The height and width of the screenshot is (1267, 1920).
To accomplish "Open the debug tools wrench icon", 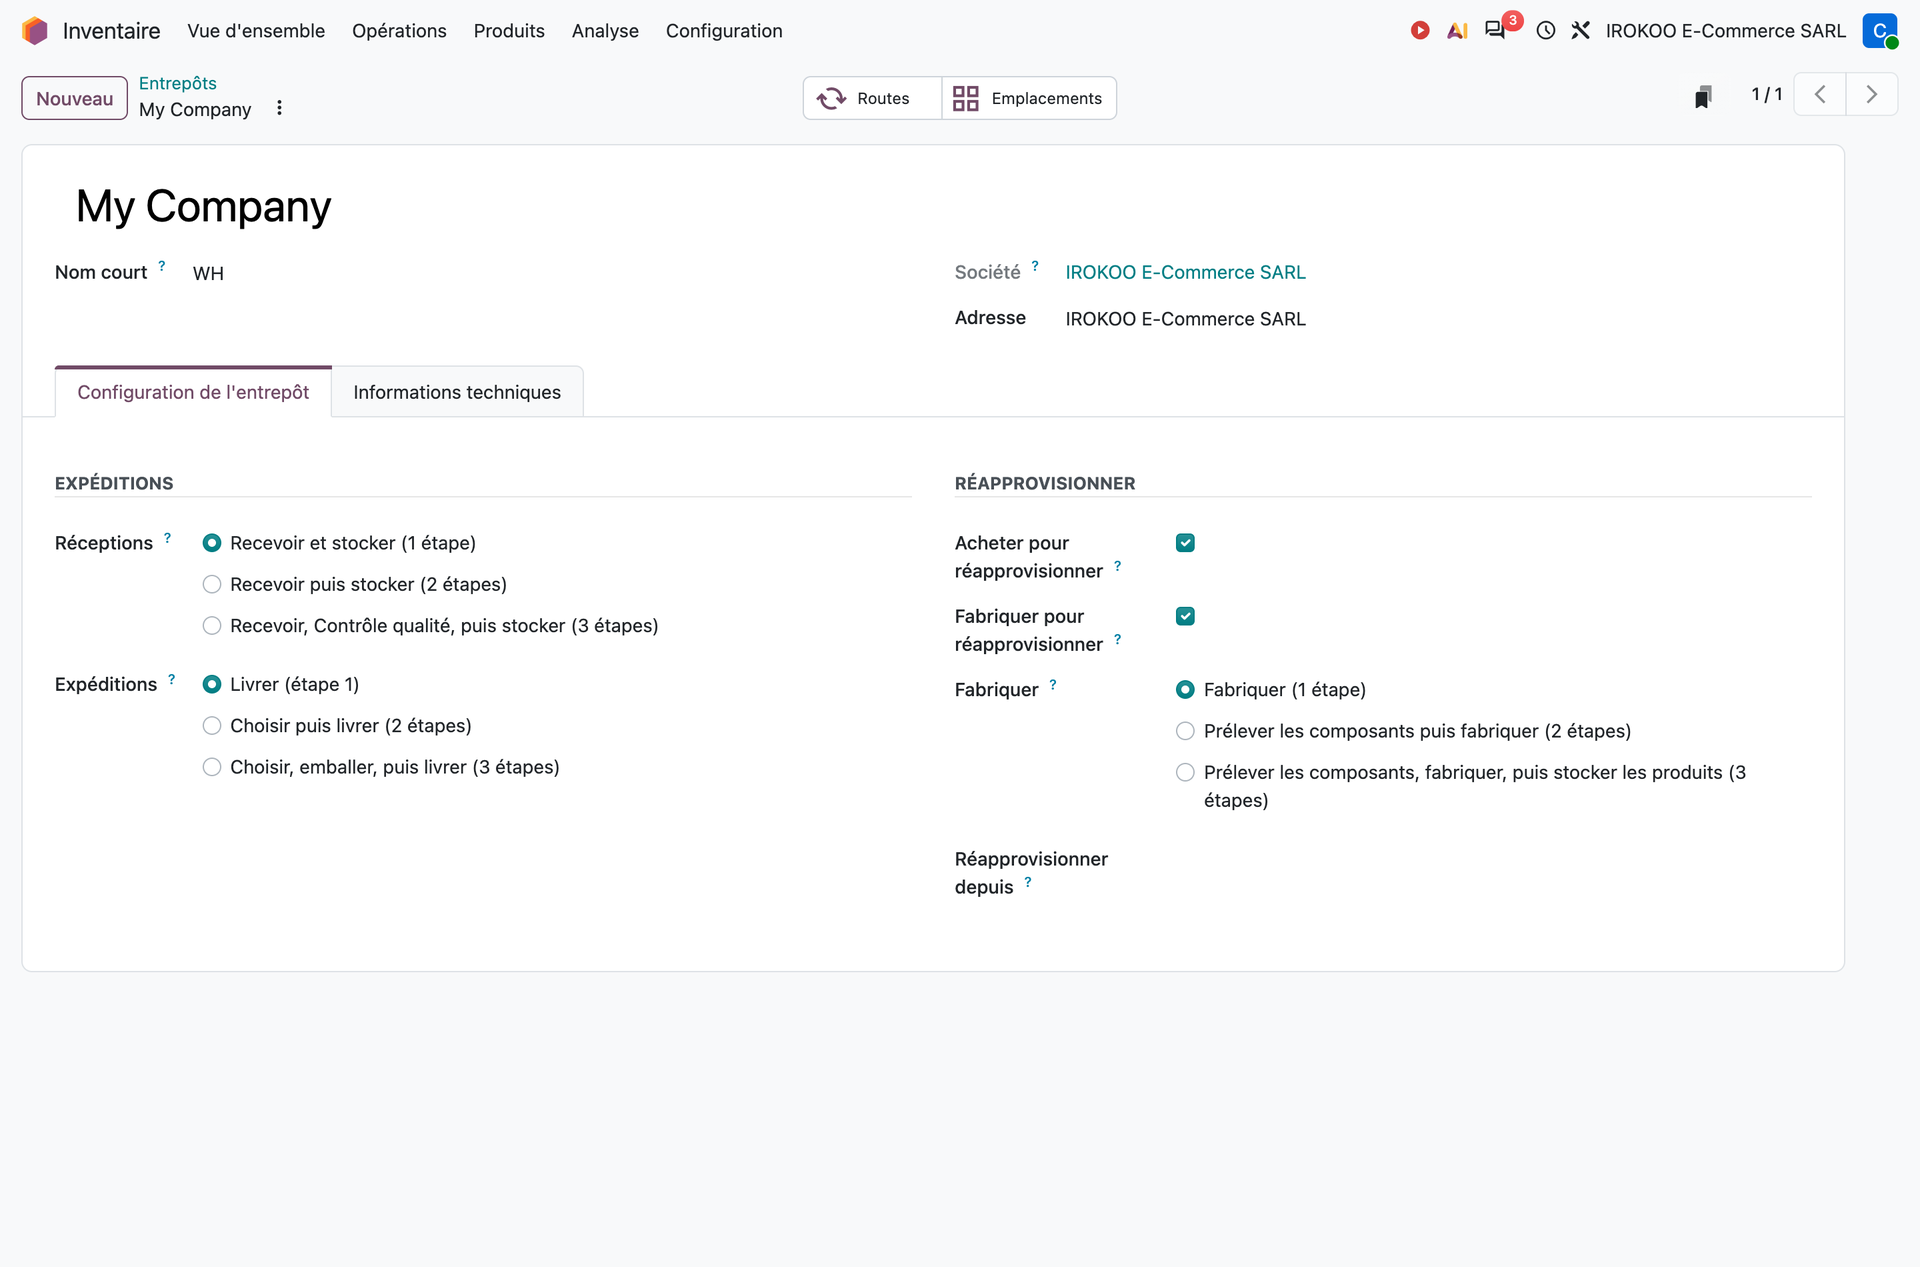I will click(1581, 31).
